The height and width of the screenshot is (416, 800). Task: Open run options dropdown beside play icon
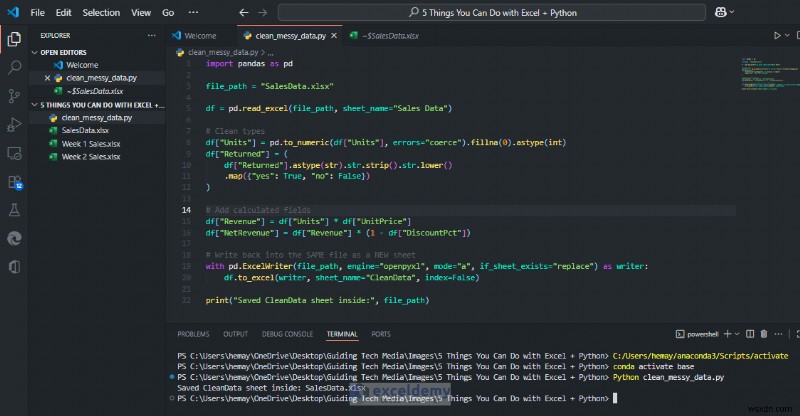point(787,35)
